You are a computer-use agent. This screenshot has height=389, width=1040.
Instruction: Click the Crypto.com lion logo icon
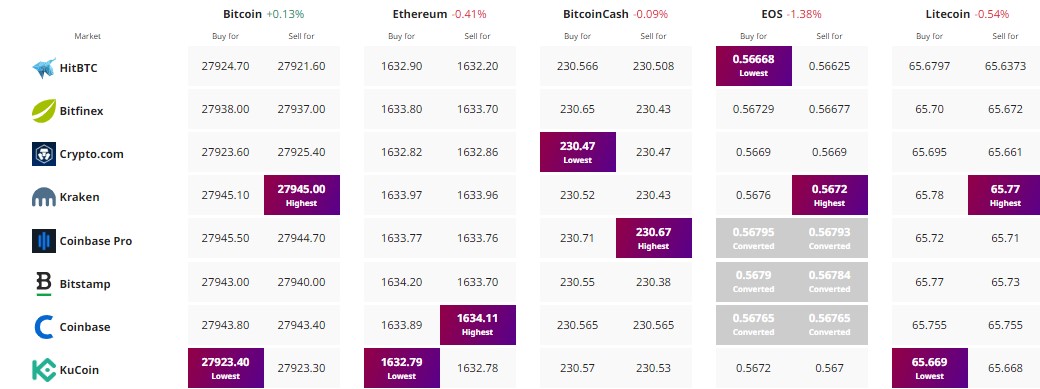[44, 154]
